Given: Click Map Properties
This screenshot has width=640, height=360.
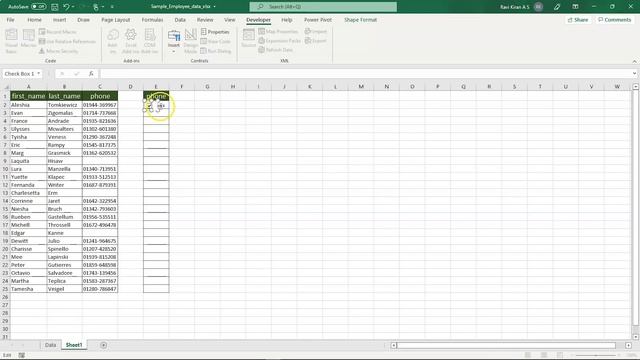Looking at the screenshot, I should pos(278,31).
